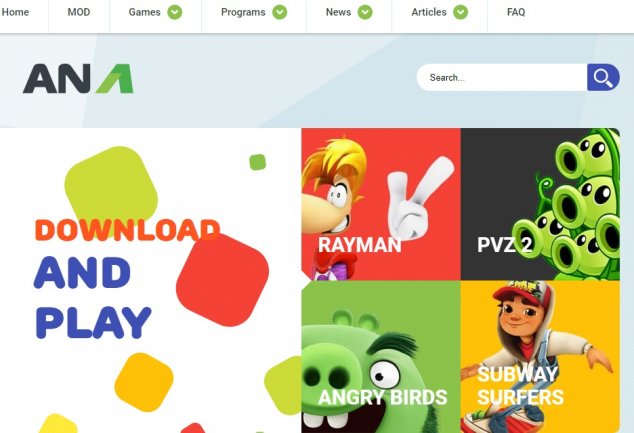
Task: Click the large red square in banner
Action: click(223, 280)
